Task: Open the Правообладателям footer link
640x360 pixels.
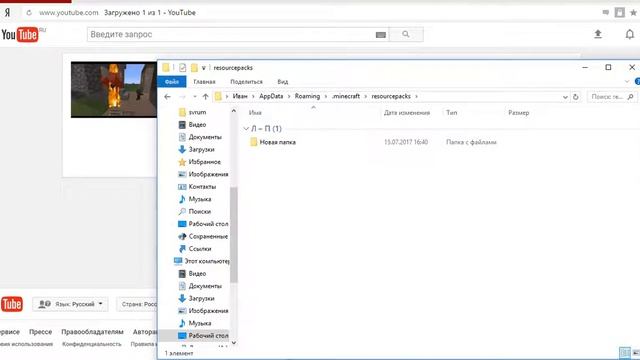Action: coord(92,332)
